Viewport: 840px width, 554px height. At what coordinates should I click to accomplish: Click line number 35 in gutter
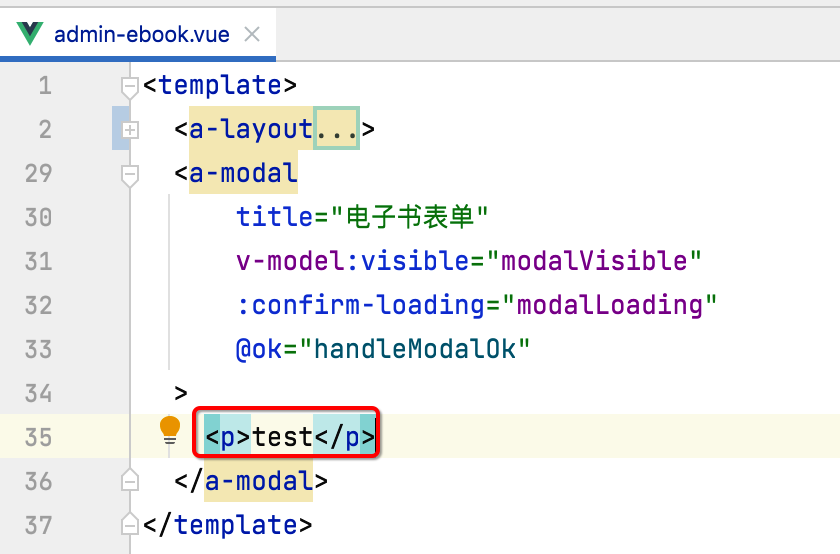click(x=39, y=437)
